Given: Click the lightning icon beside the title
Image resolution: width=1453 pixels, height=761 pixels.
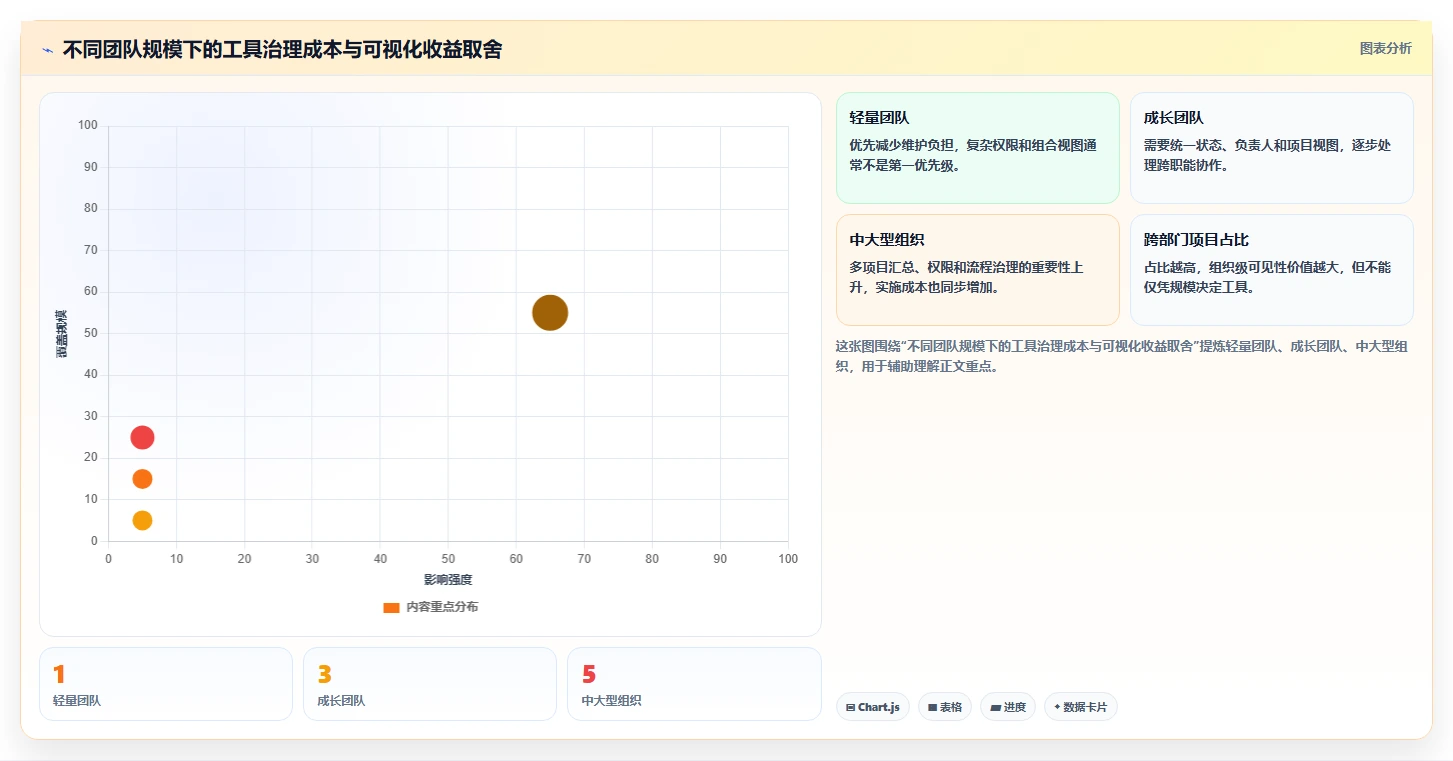Looking at the screenshot, I should pyautogui.click(x=47, y=50).
